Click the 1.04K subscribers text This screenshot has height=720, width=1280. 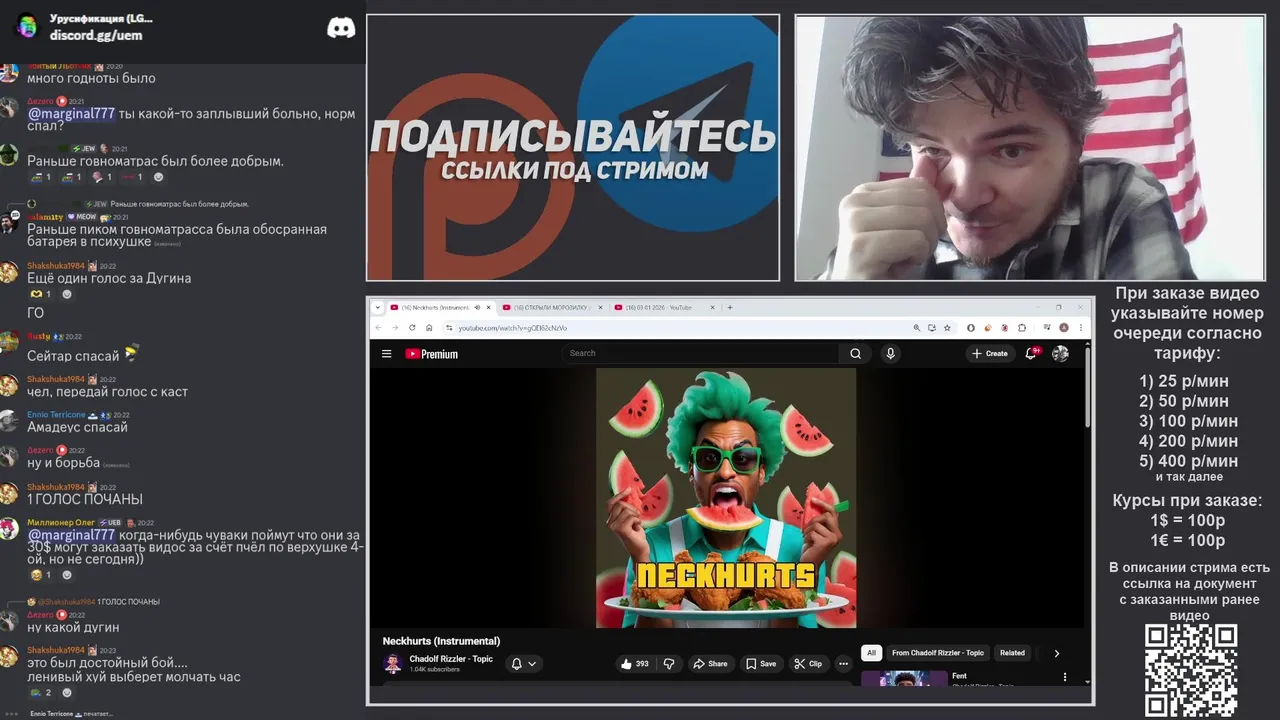tap(434, 669)
